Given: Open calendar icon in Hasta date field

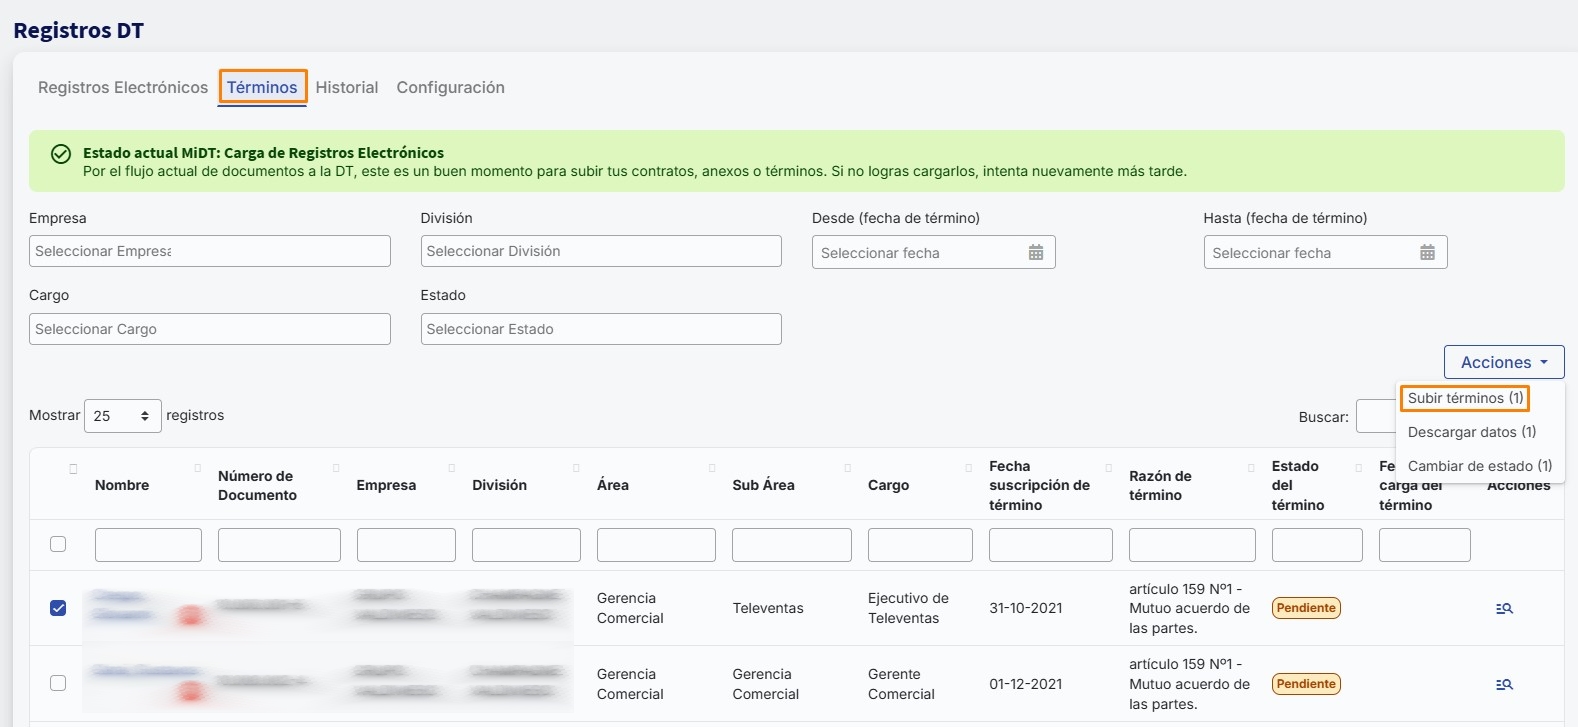Looking at the screenshot, I should pos(1427,253).
